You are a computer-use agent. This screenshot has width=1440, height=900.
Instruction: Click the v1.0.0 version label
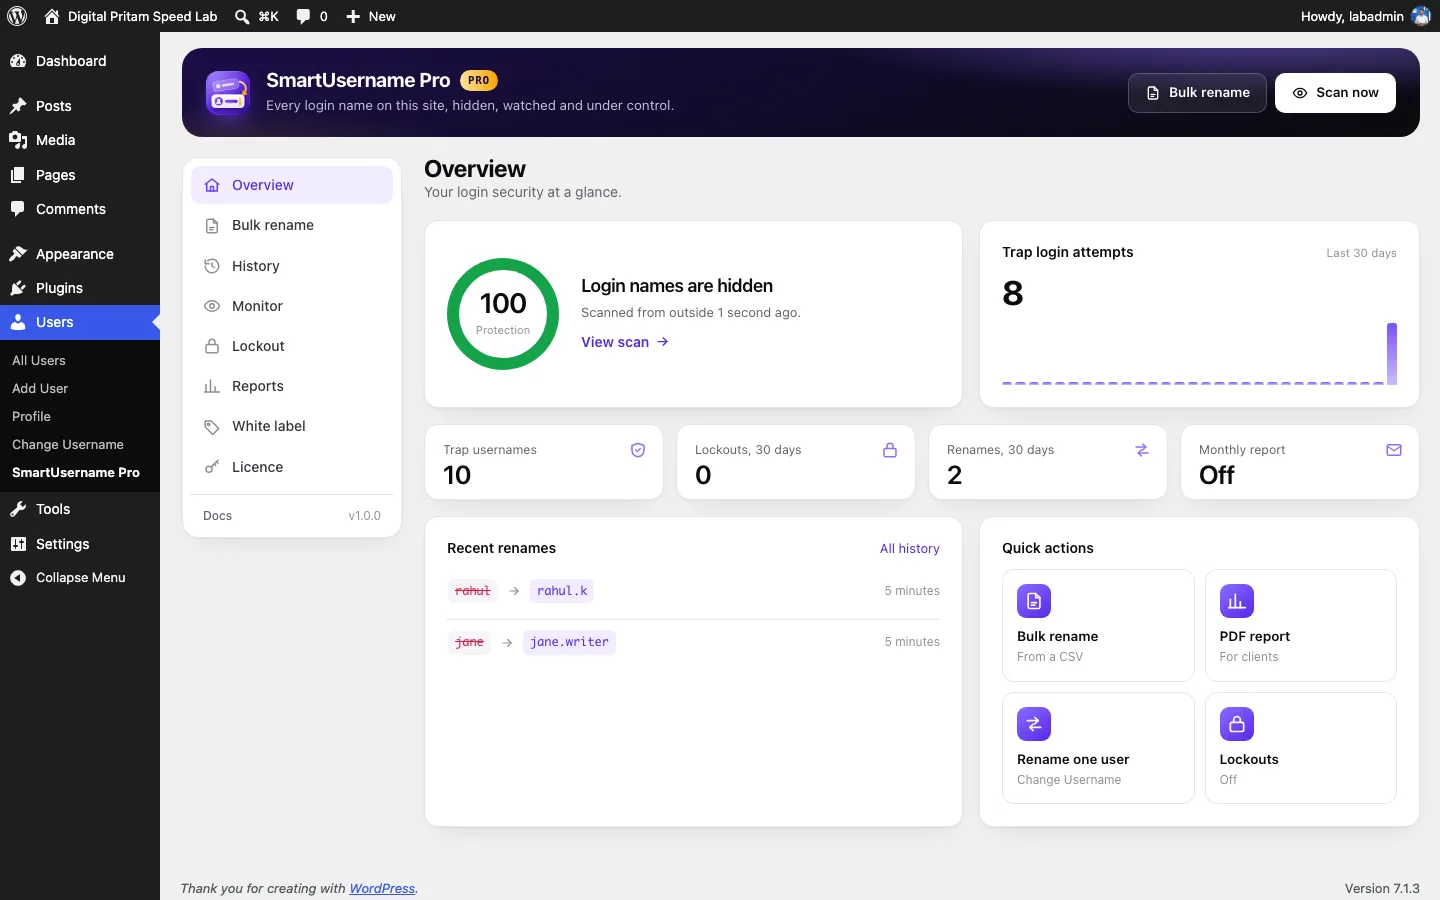(x=365, y=516)
